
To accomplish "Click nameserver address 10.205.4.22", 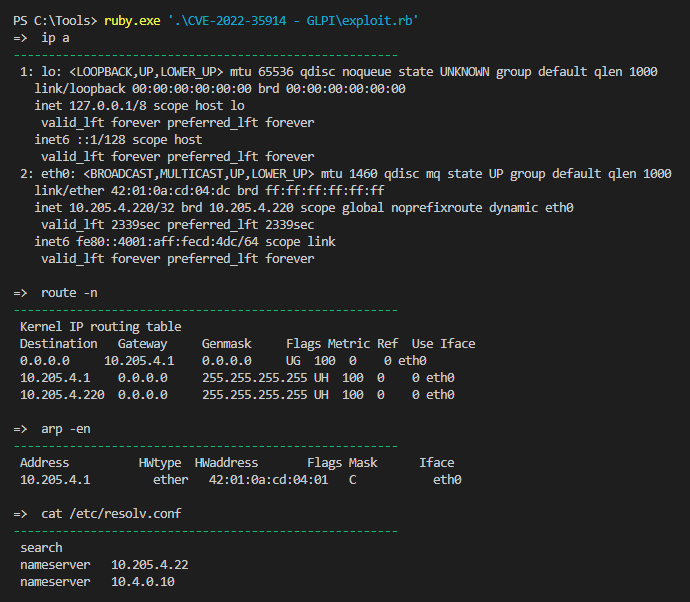I will pyautogui.click(x=150, y=565).
